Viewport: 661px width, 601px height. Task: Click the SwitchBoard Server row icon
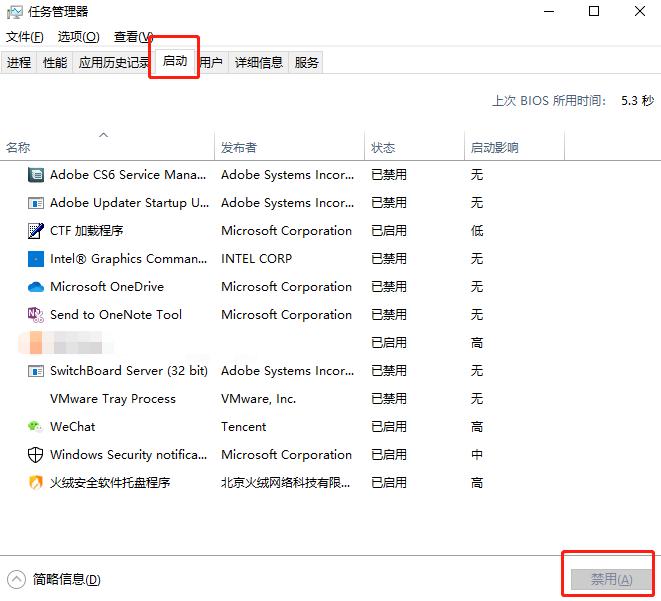(x=36, y=371)
